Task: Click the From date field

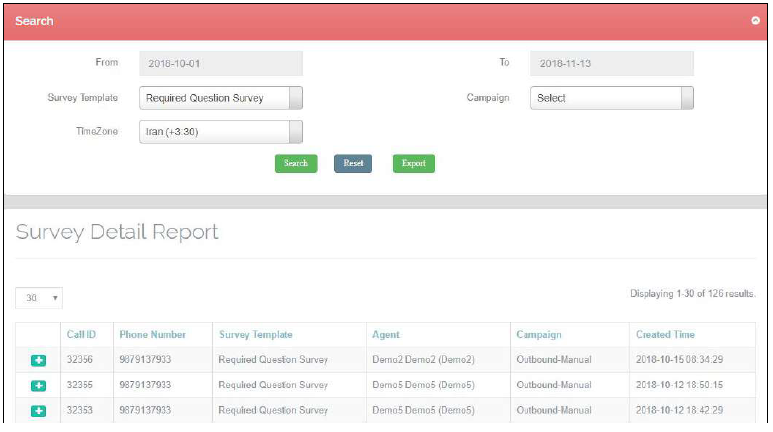Action: [x=220, y=63]
